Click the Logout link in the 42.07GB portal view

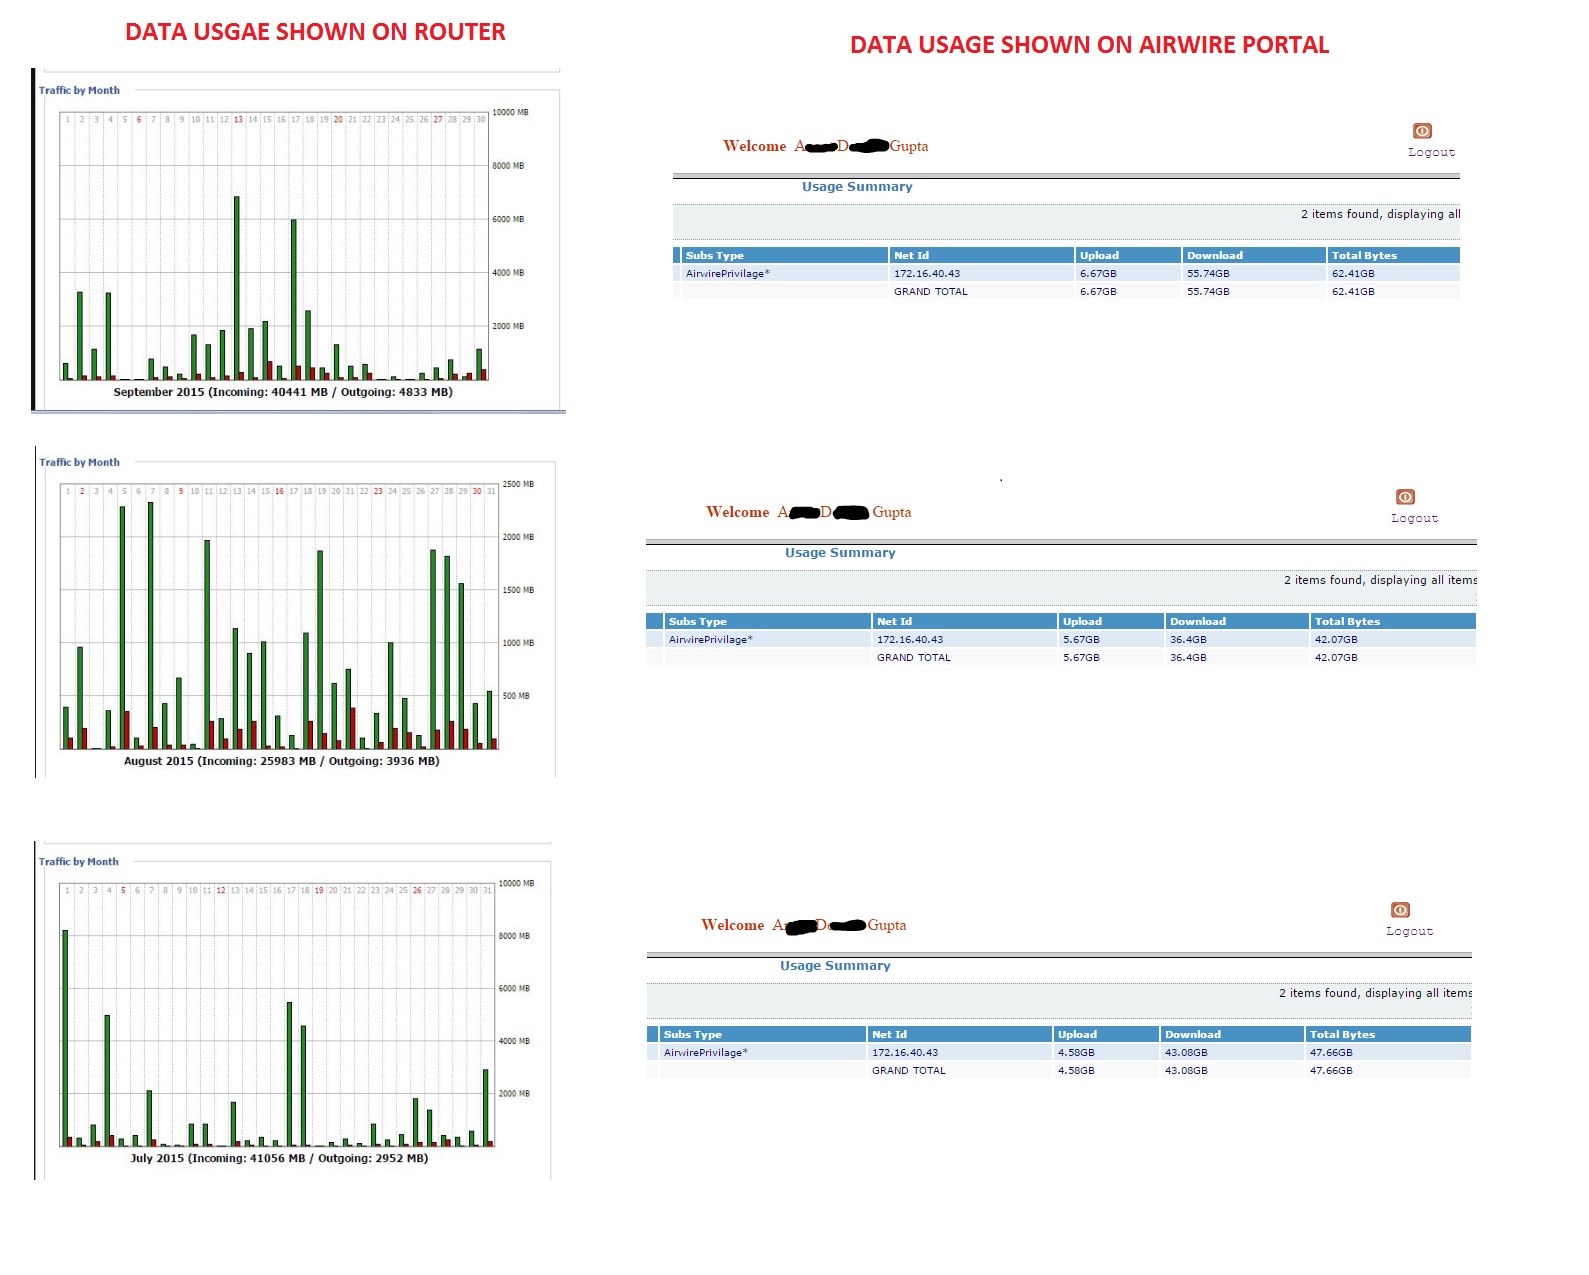1414,518
